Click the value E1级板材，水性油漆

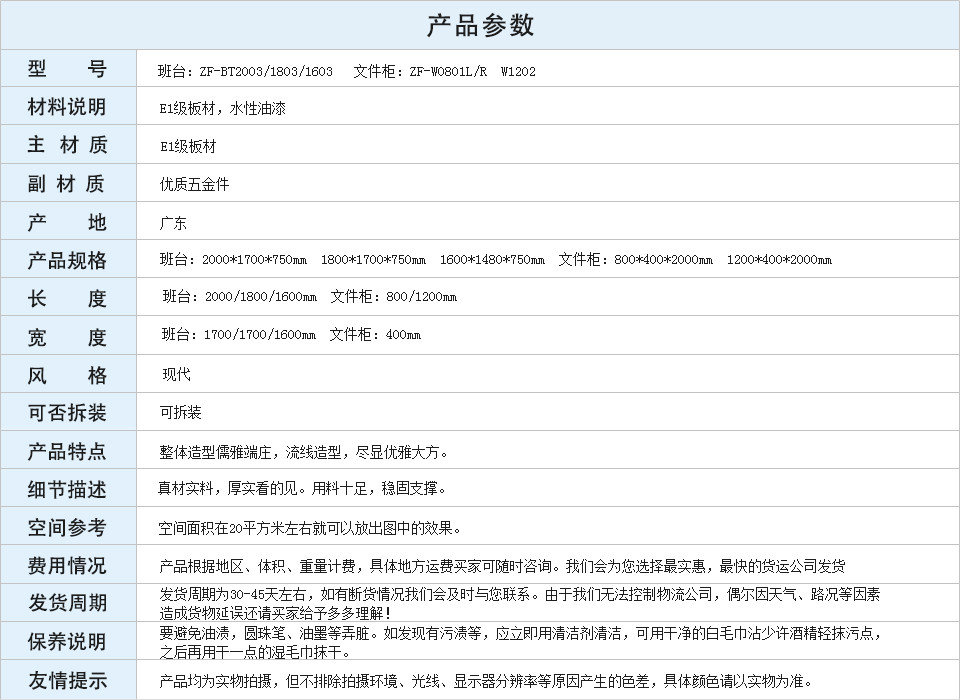[223, 109]
